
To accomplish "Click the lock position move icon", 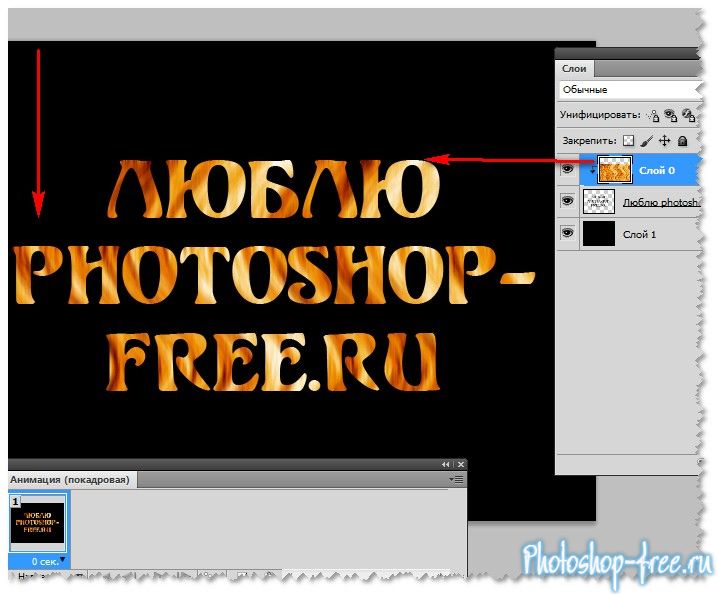I will [x=664, y=141].
